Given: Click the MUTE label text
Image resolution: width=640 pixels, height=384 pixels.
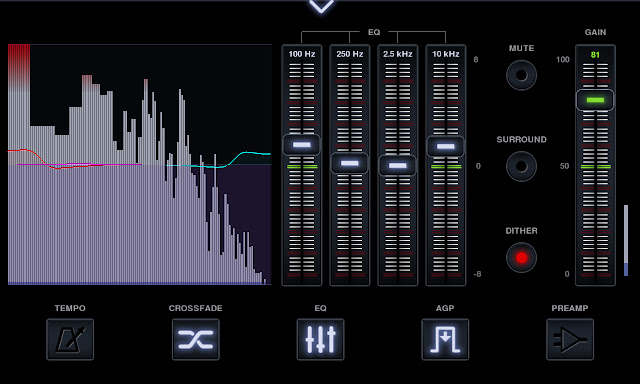Looking at the screenshot, I should pyautogui.click(x=521, y=48).
